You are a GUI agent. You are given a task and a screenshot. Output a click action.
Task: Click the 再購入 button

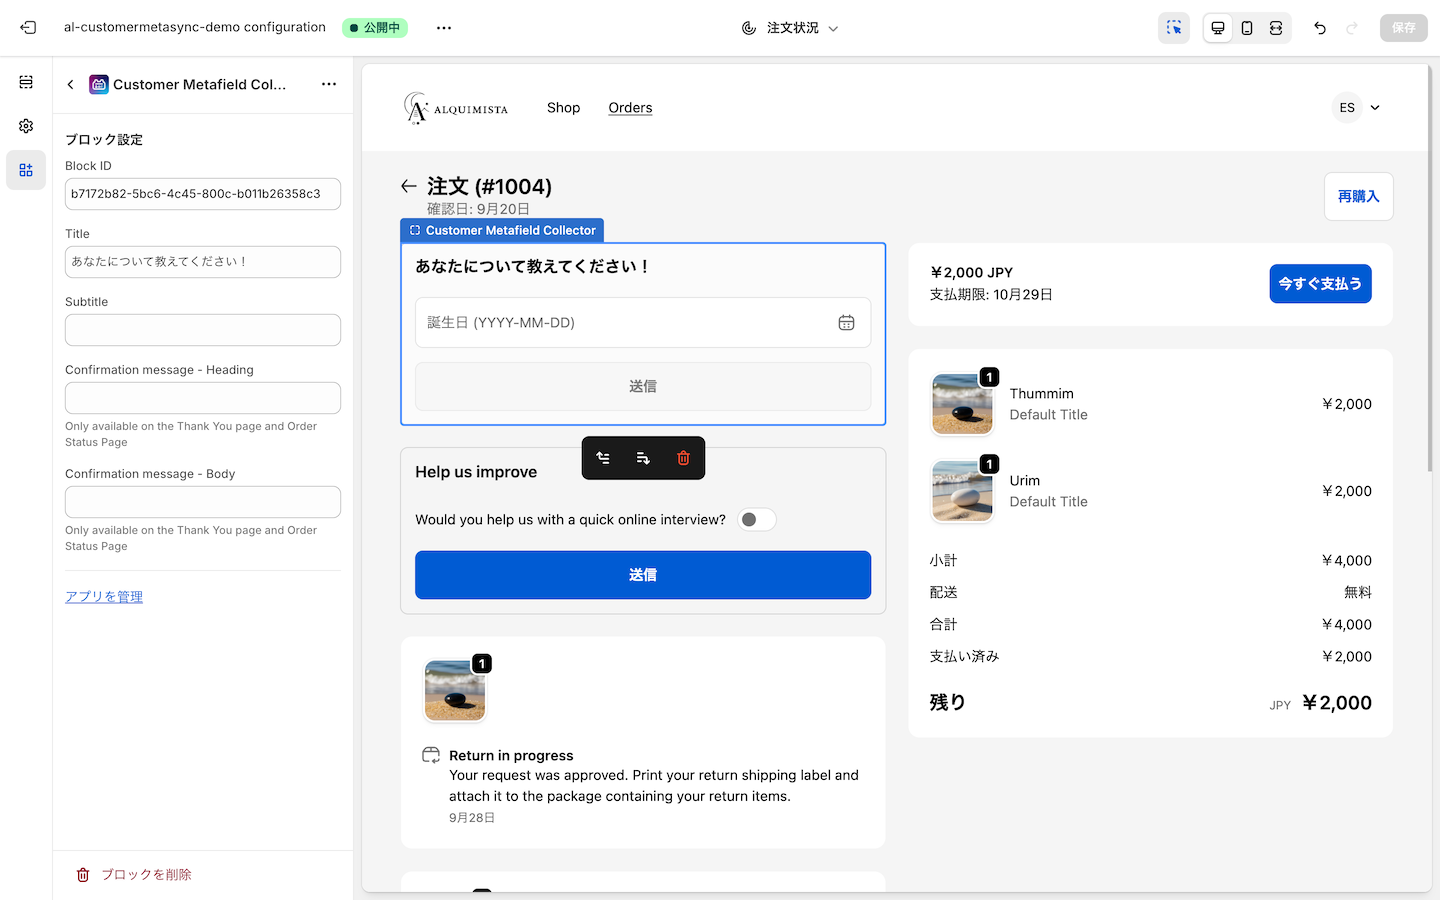tap(1358, 196)
